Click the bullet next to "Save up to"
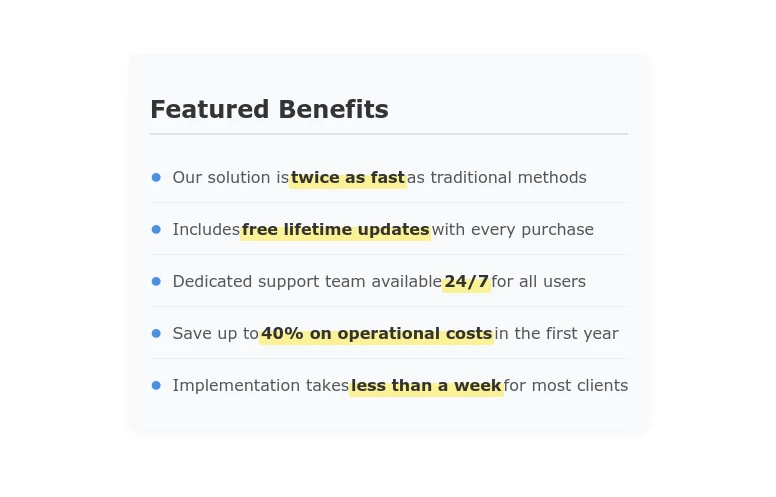776x497 pixels. click(156, 333)
